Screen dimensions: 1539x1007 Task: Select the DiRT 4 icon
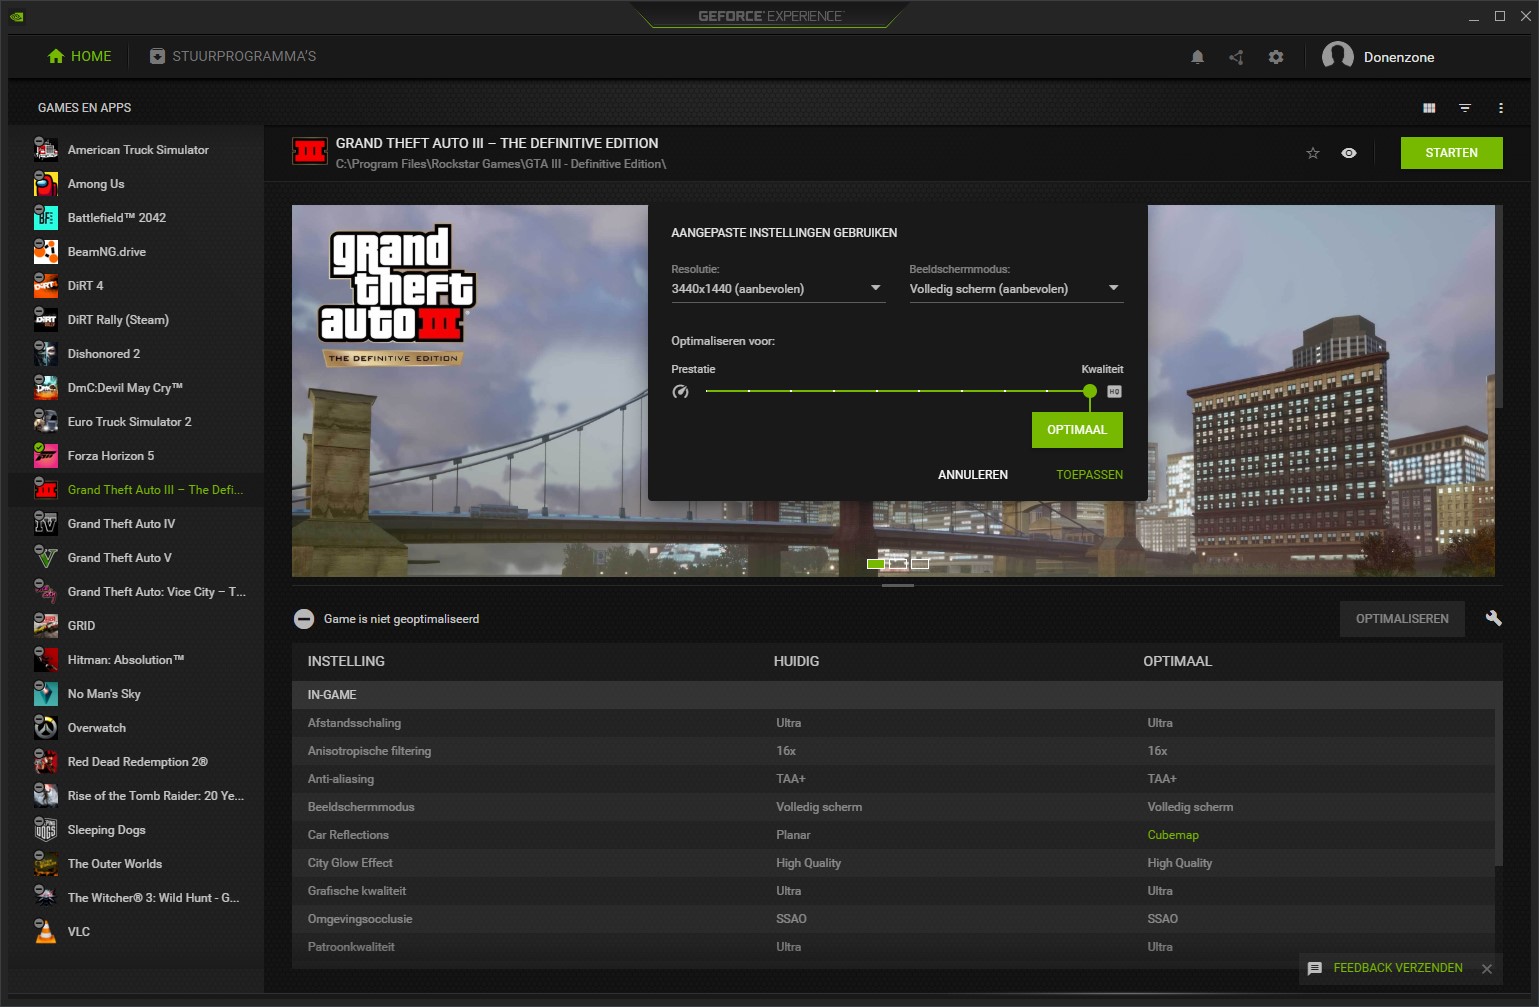[45, 286]
